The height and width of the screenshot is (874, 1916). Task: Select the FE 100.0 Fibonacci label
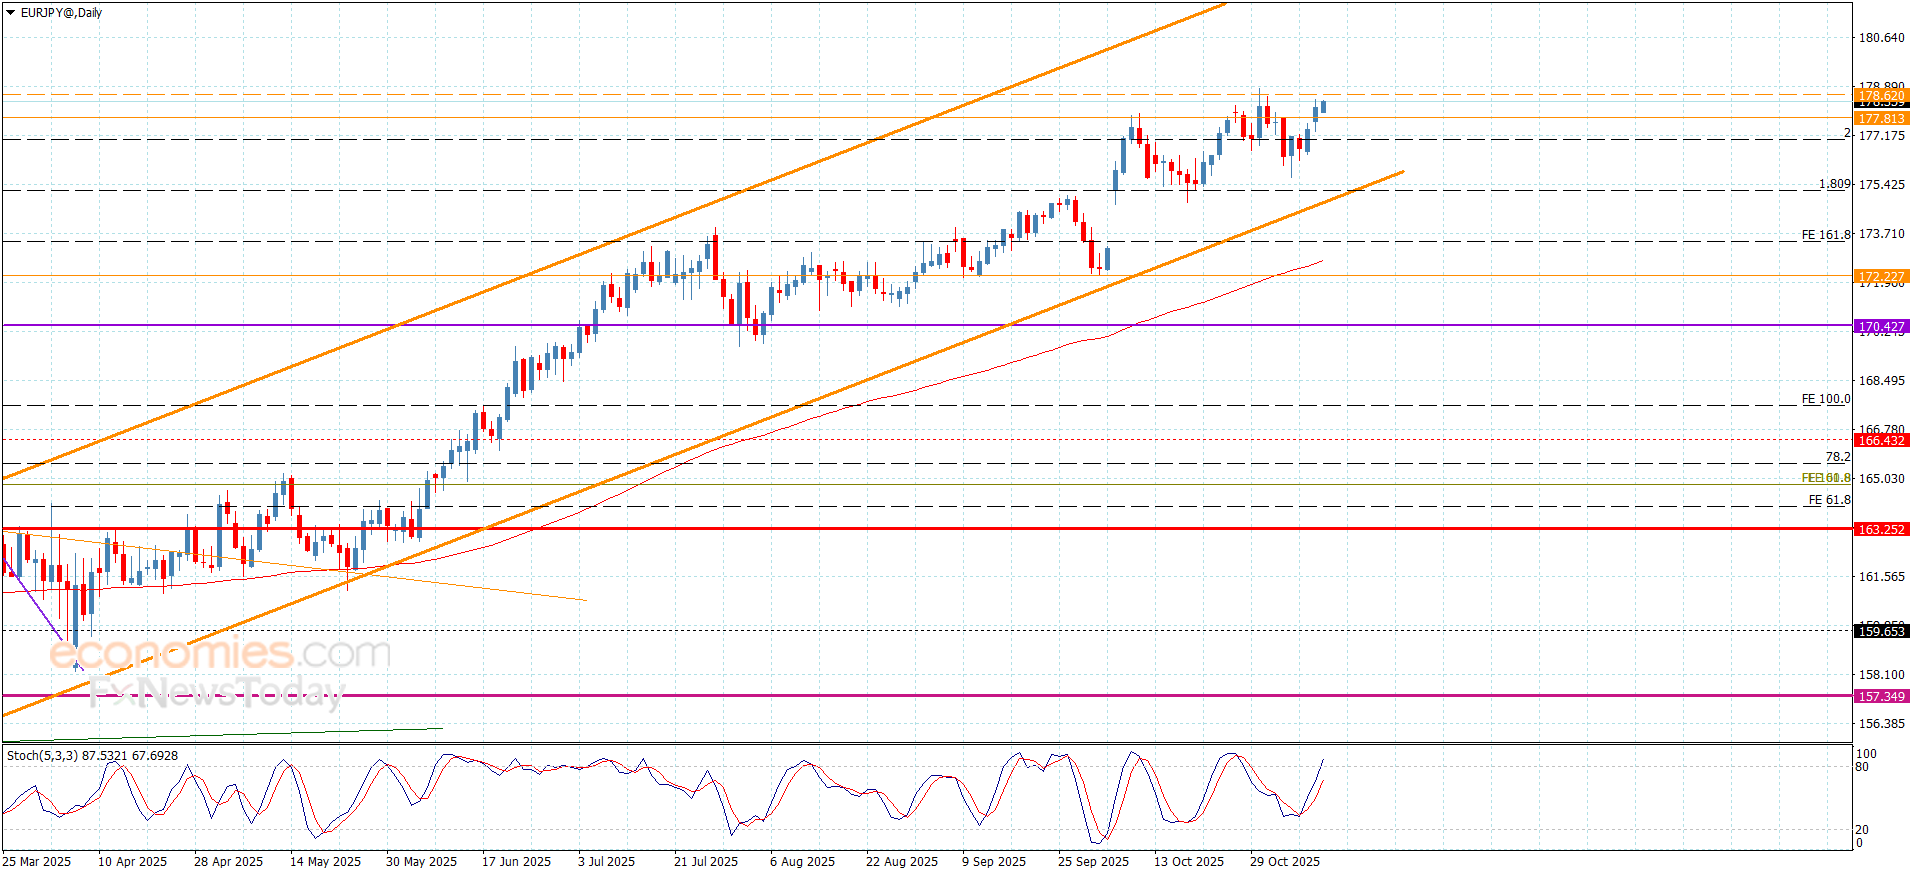[1826, 399]
